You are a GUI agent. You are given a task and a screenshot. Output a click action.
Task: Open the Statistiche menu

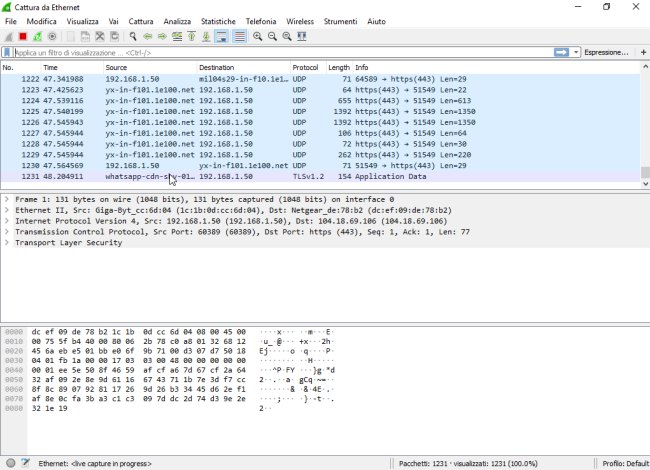coord(218,21)
